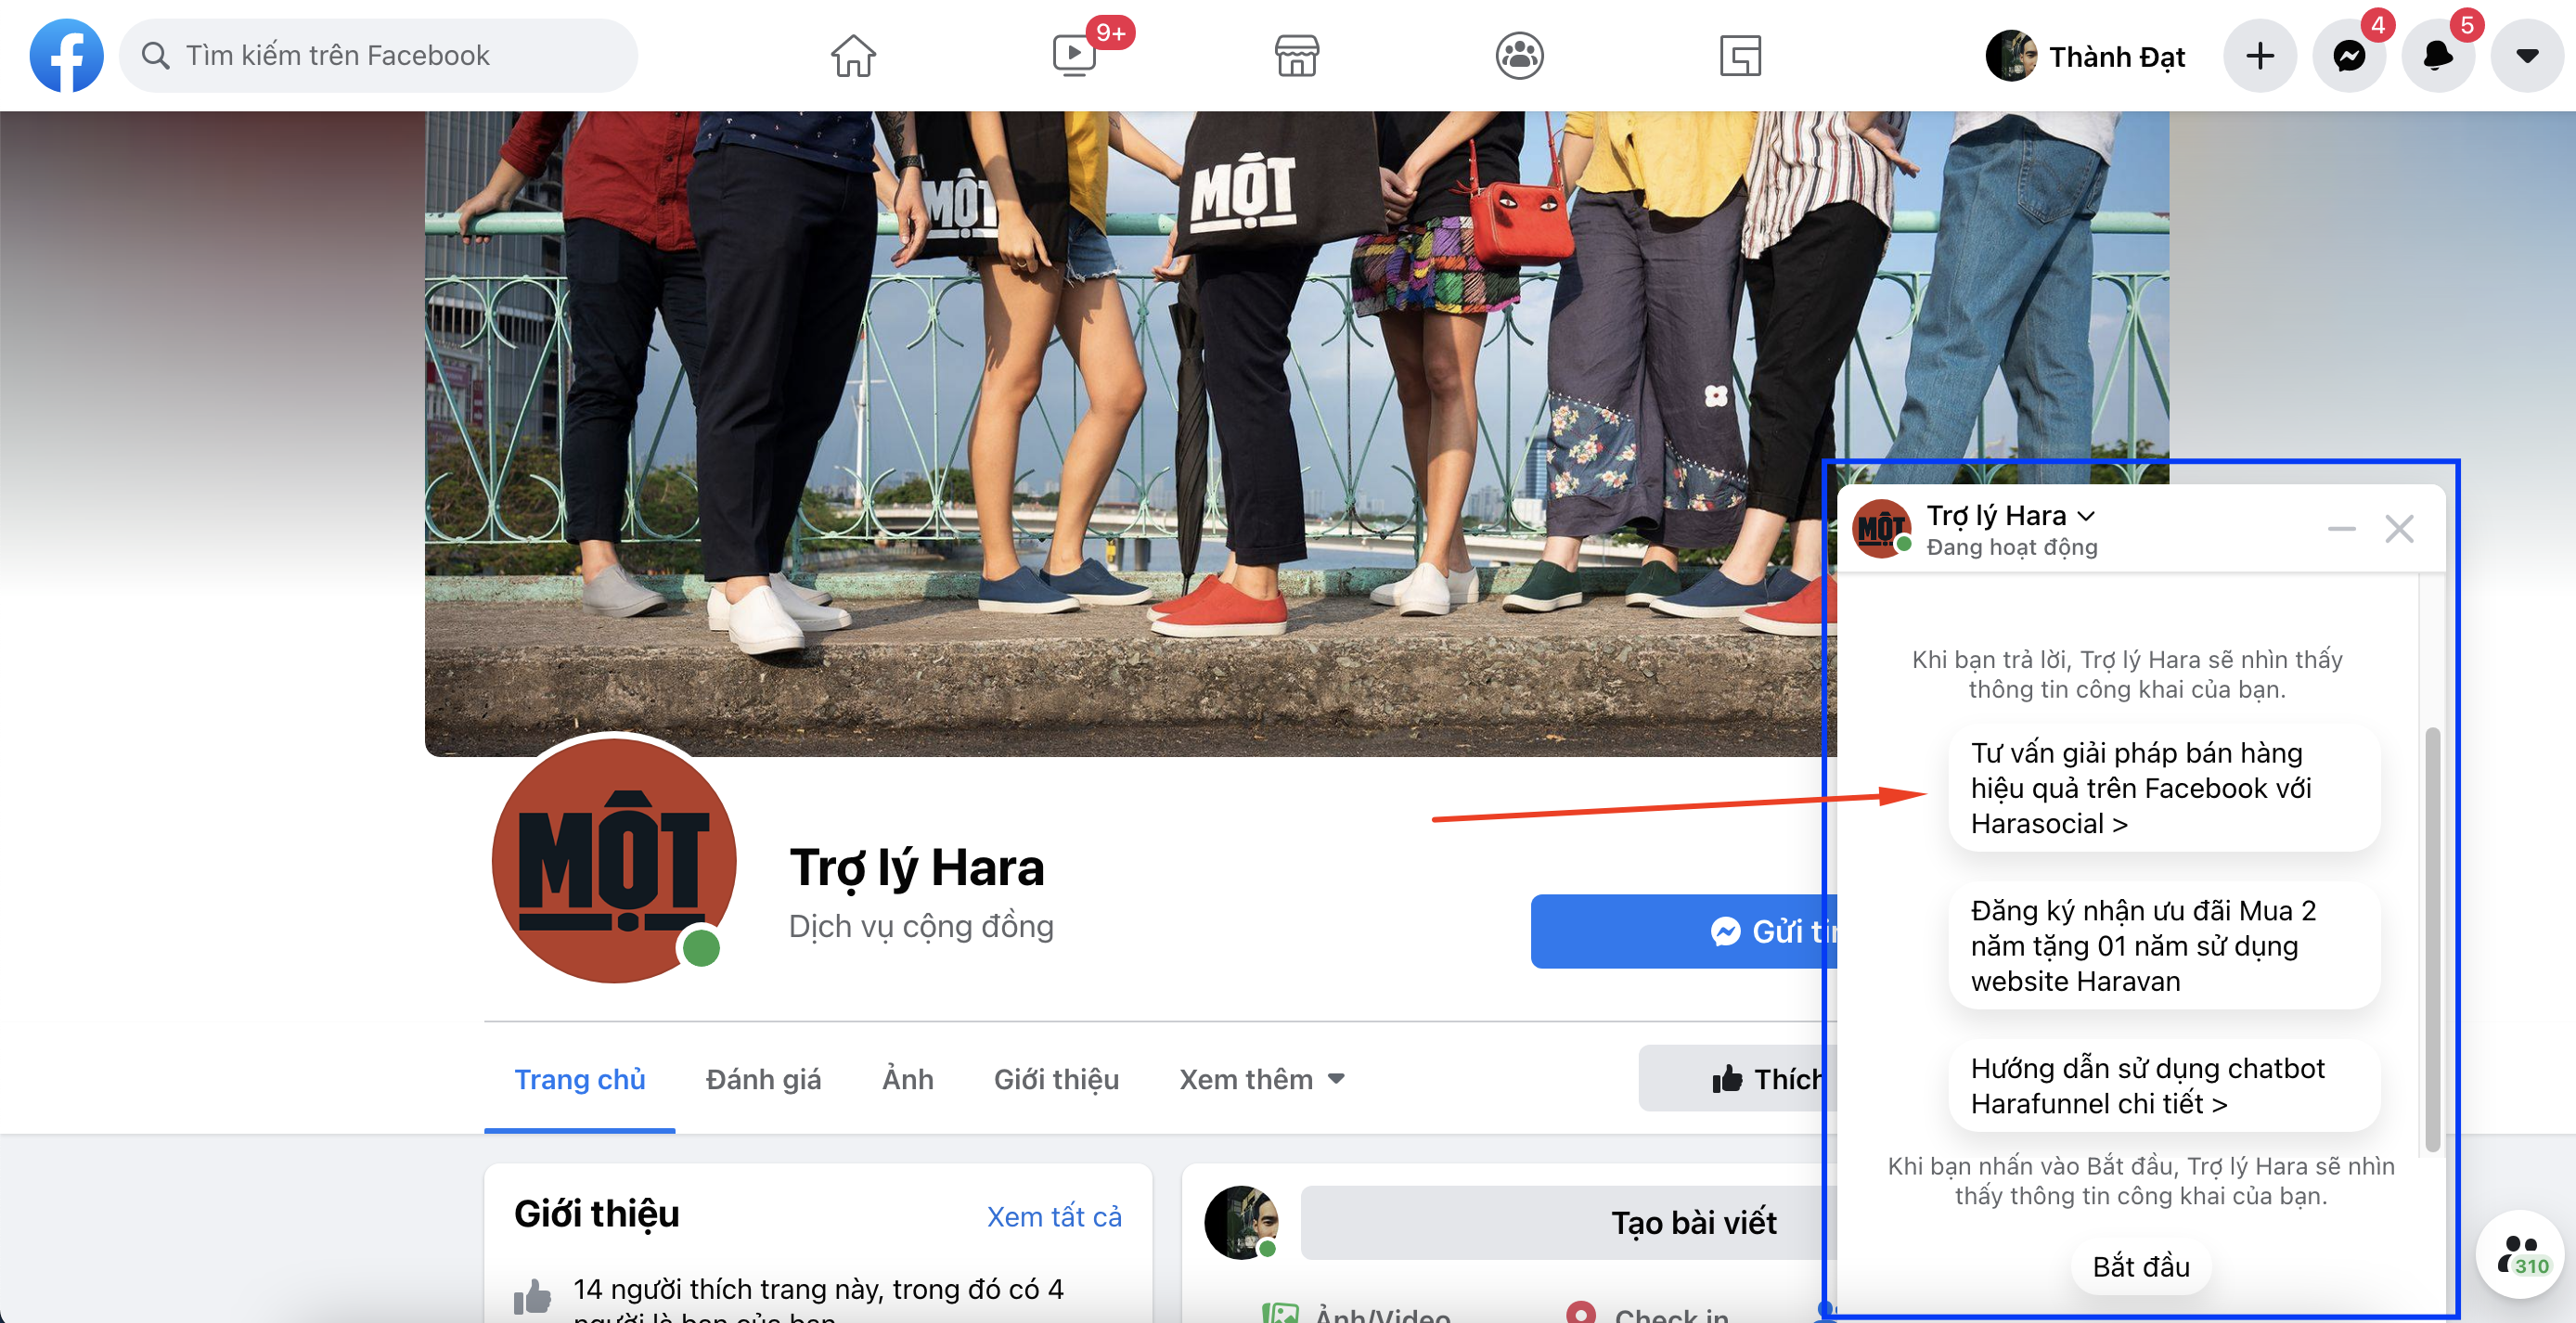Open the Watch video icon
The height and width of the screenshot is (1323, 2576).
pos(1075,55)
